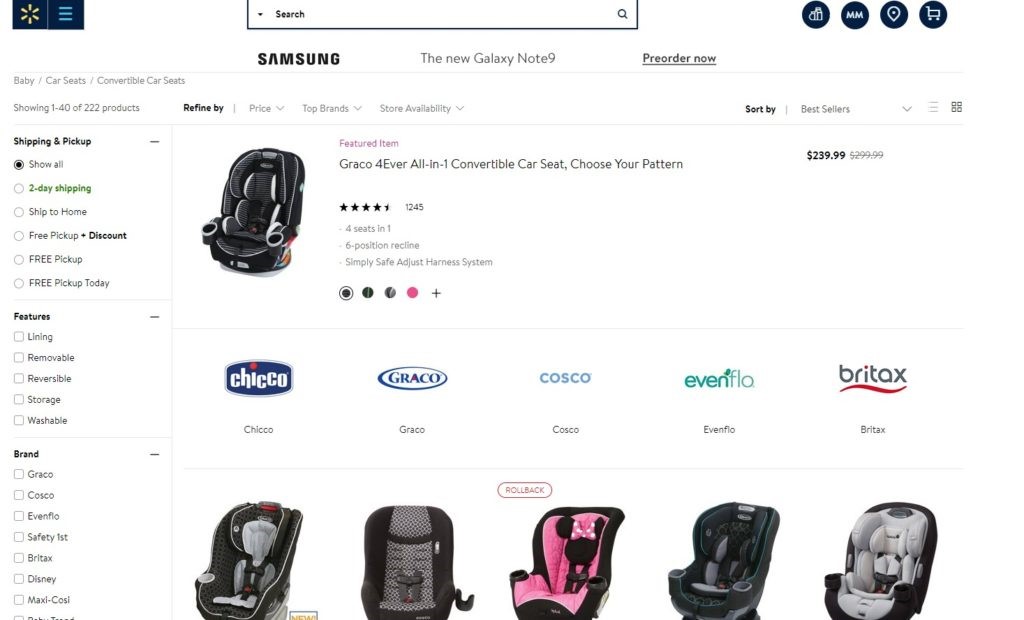Select the 2-day shipping radio option
Viewport: 1024px width, 620px height.
point(19,188)
